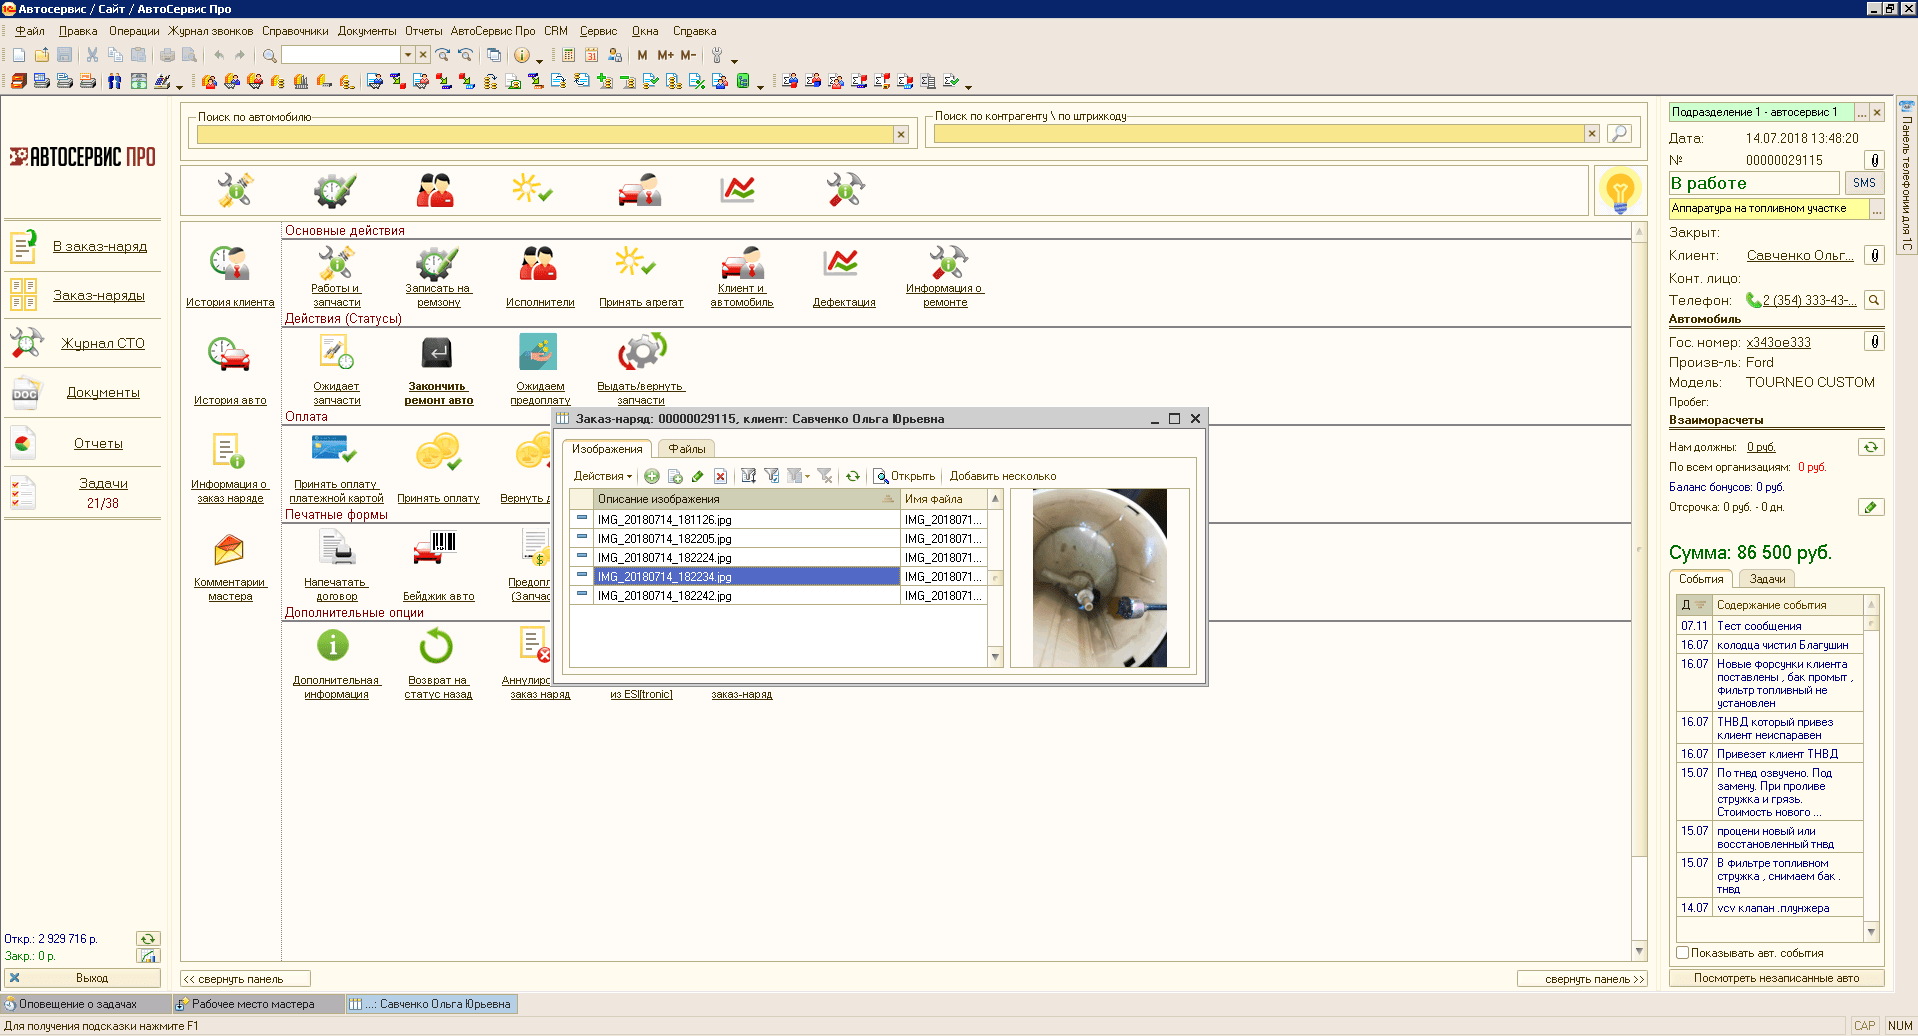1918x1036 pixels.
Task: Click the 'Работы и запчасти' wrench icon
Action: [336, 264]
